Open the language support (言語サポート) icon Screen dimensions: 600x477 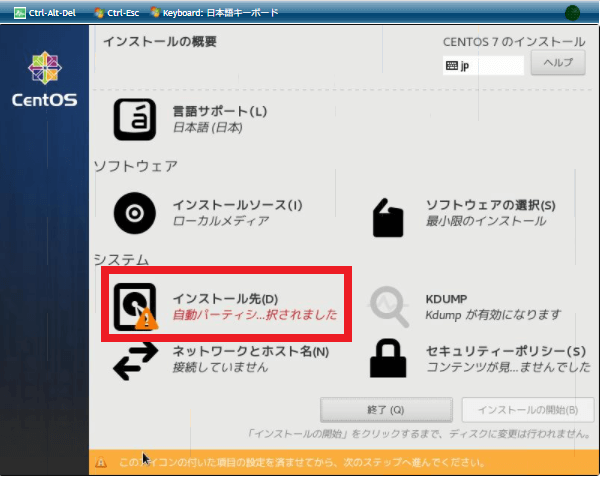coord(135,119)
